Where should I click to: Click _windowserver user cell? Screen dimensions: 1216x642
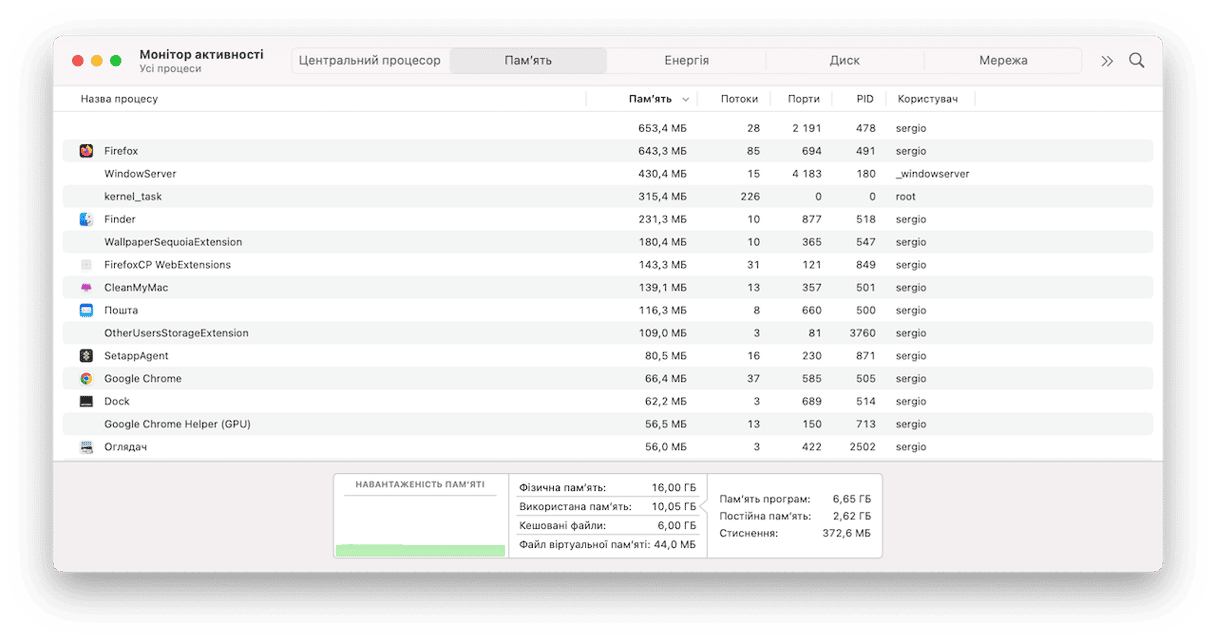pos(933,174)
